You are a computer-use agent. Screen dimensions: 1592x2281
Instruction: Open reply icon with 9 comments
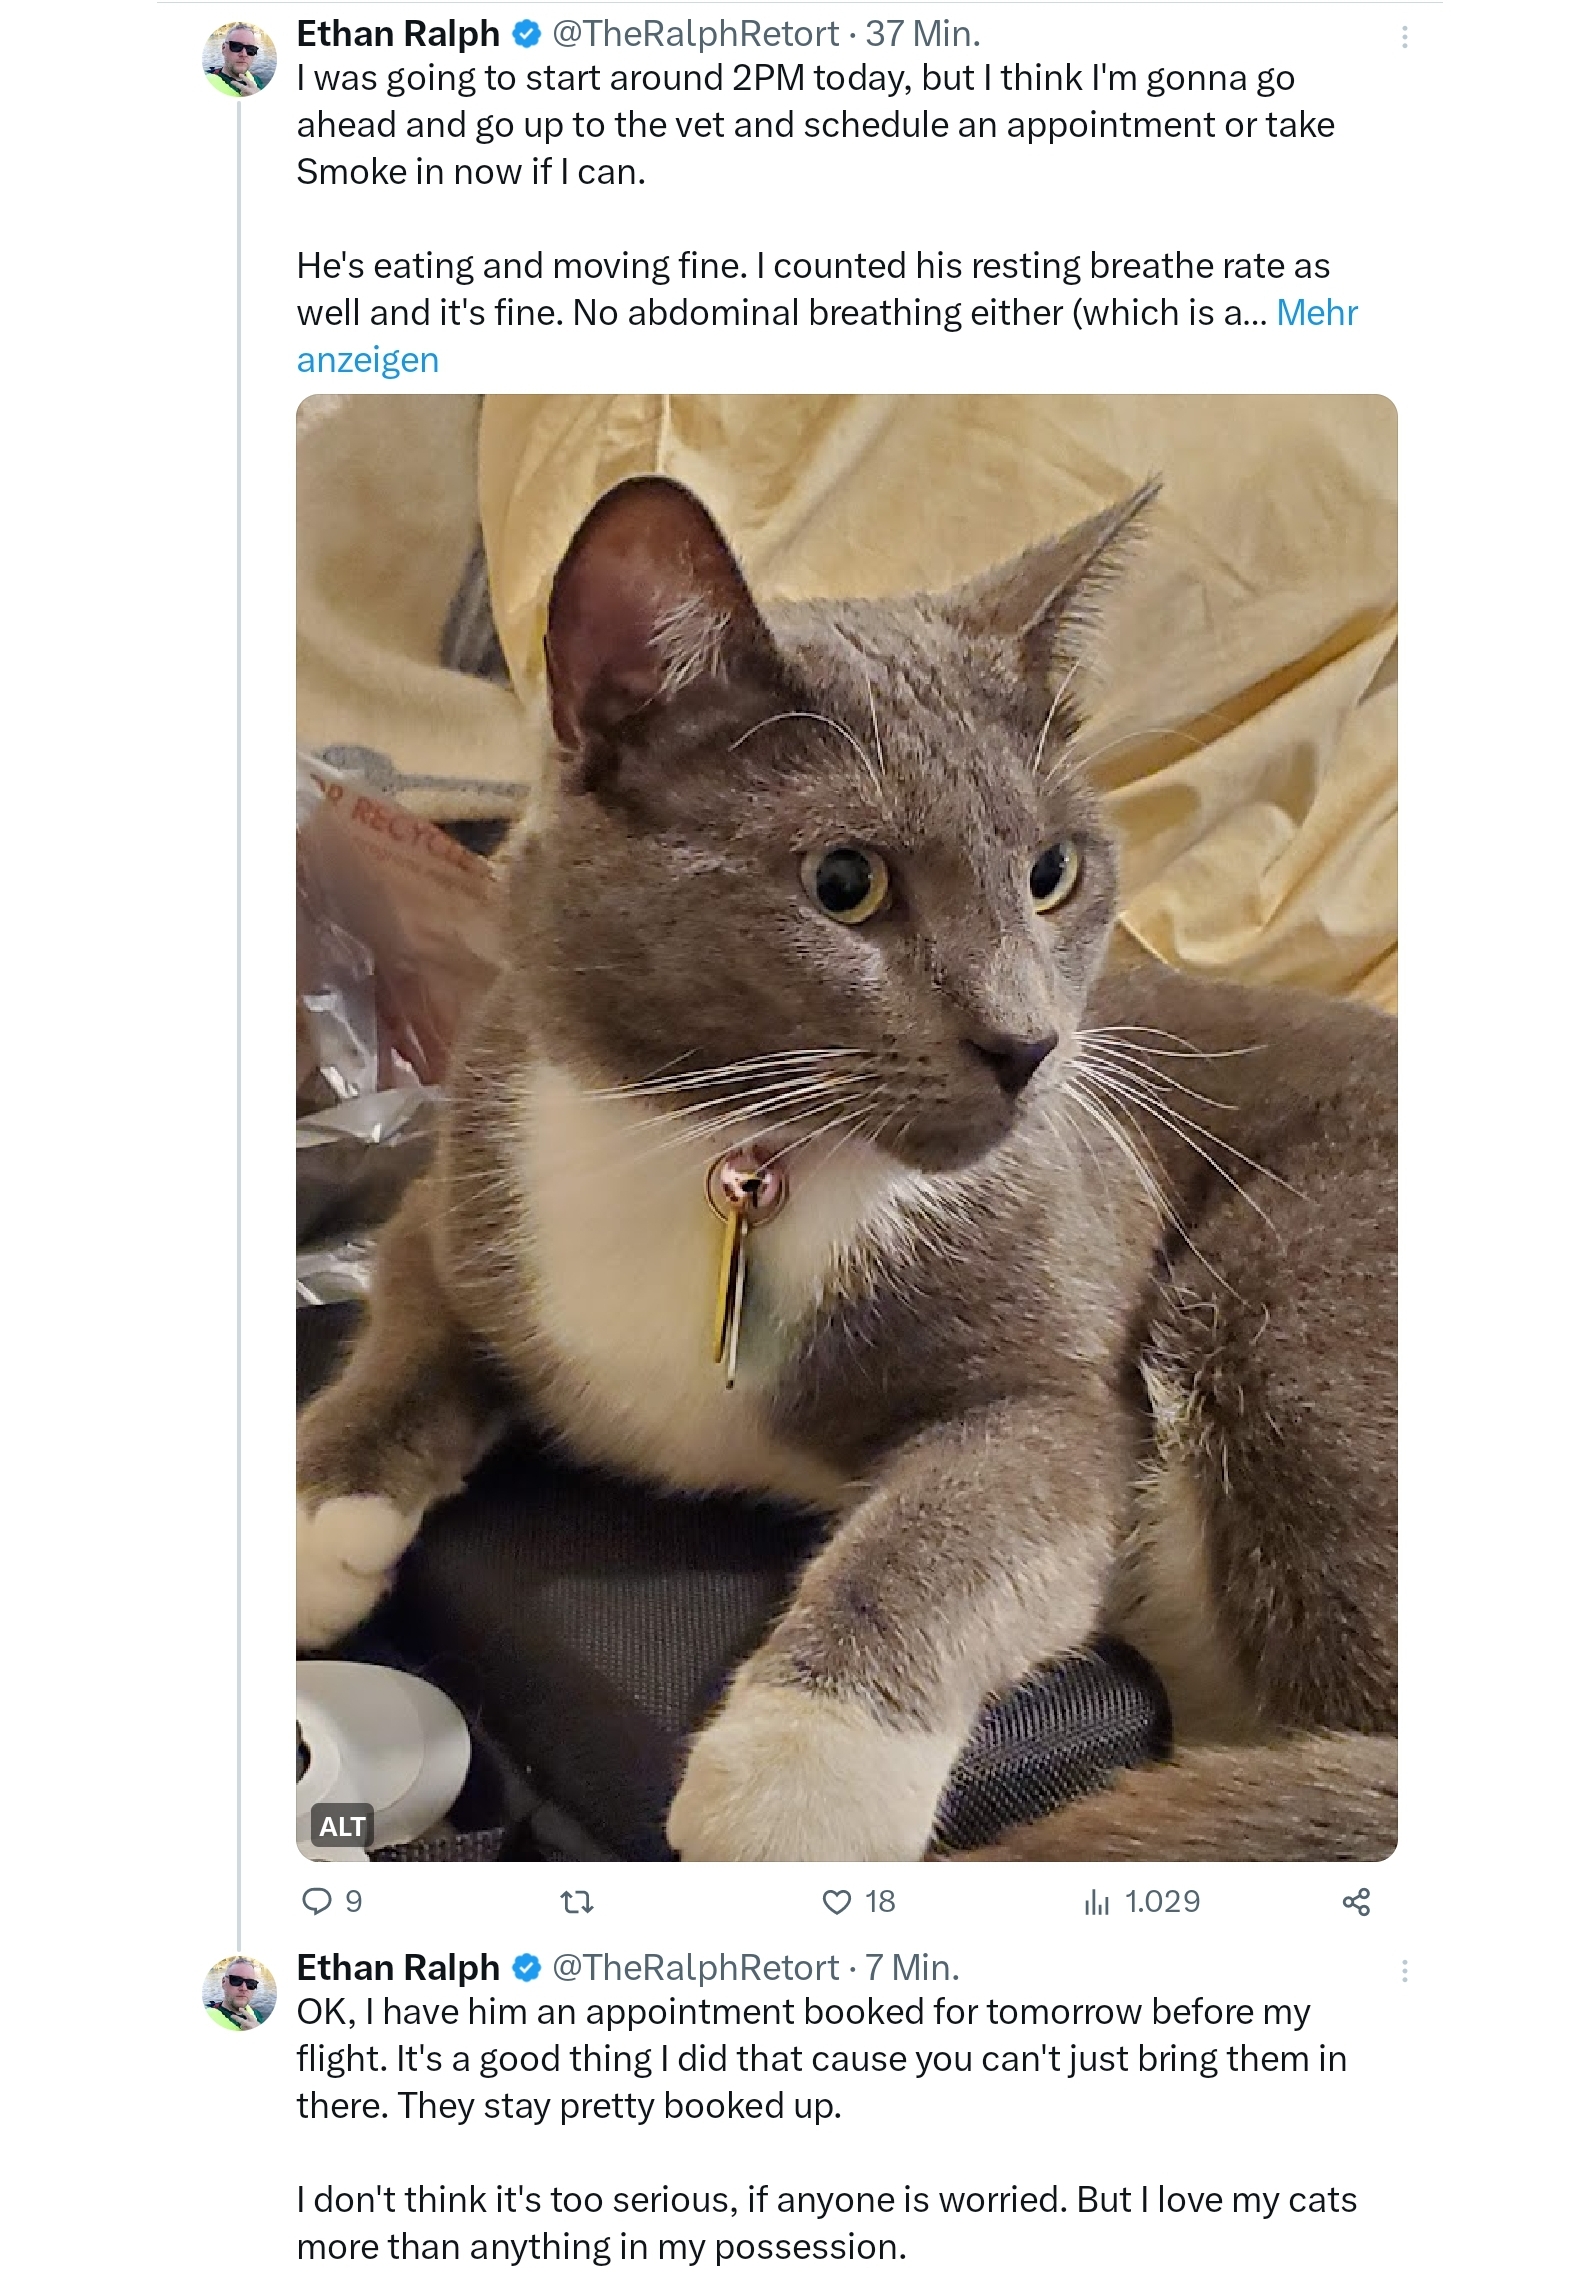(331, 1901)
